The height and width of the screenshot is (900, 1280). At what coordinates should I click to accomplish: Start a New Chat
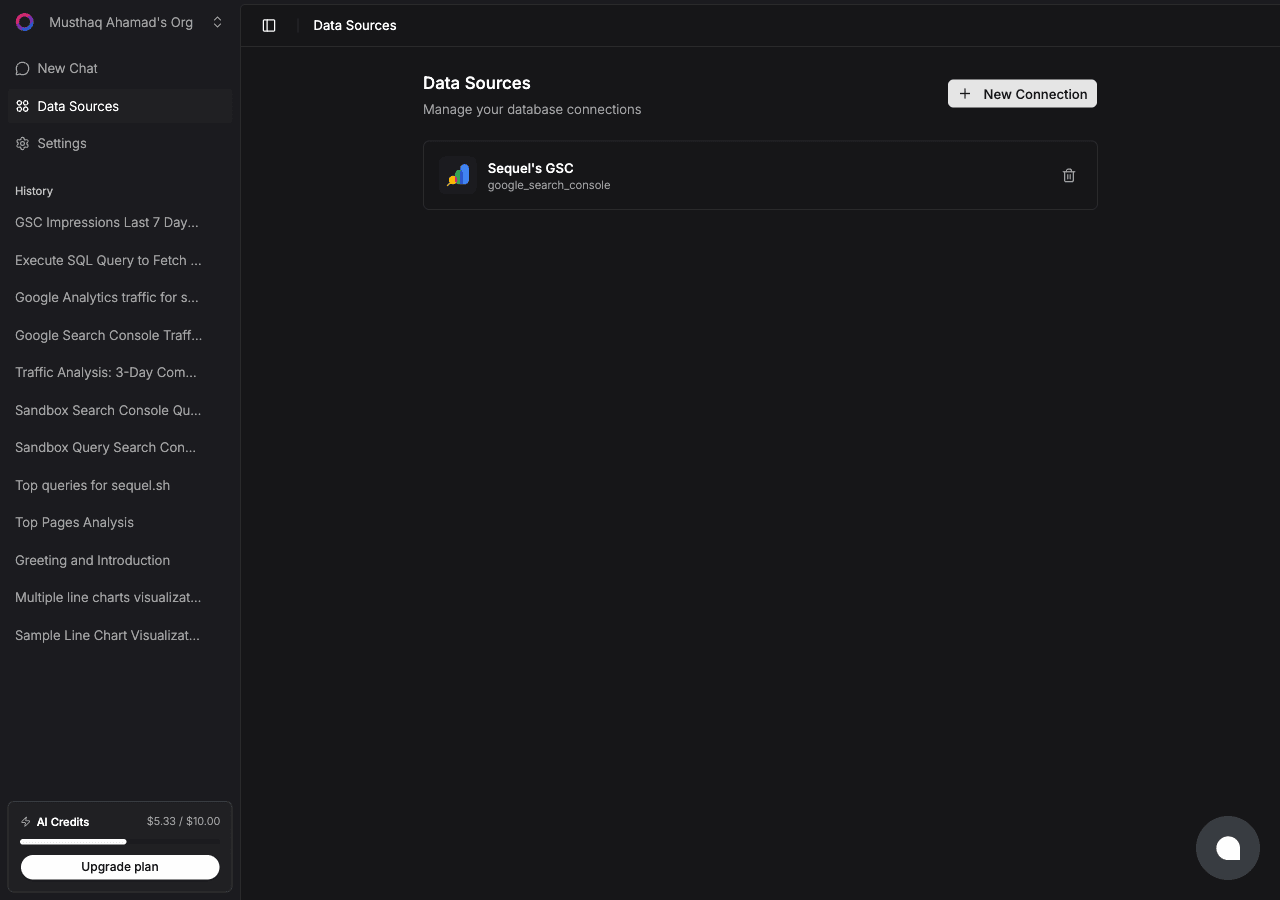point(120,68)
